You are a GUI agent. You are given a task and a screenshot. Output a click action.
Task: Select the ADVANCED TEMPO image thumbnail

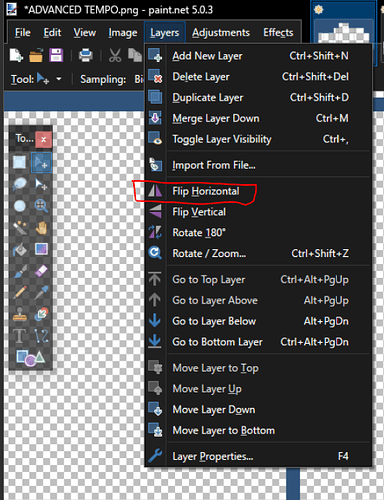tap(344, 32)
